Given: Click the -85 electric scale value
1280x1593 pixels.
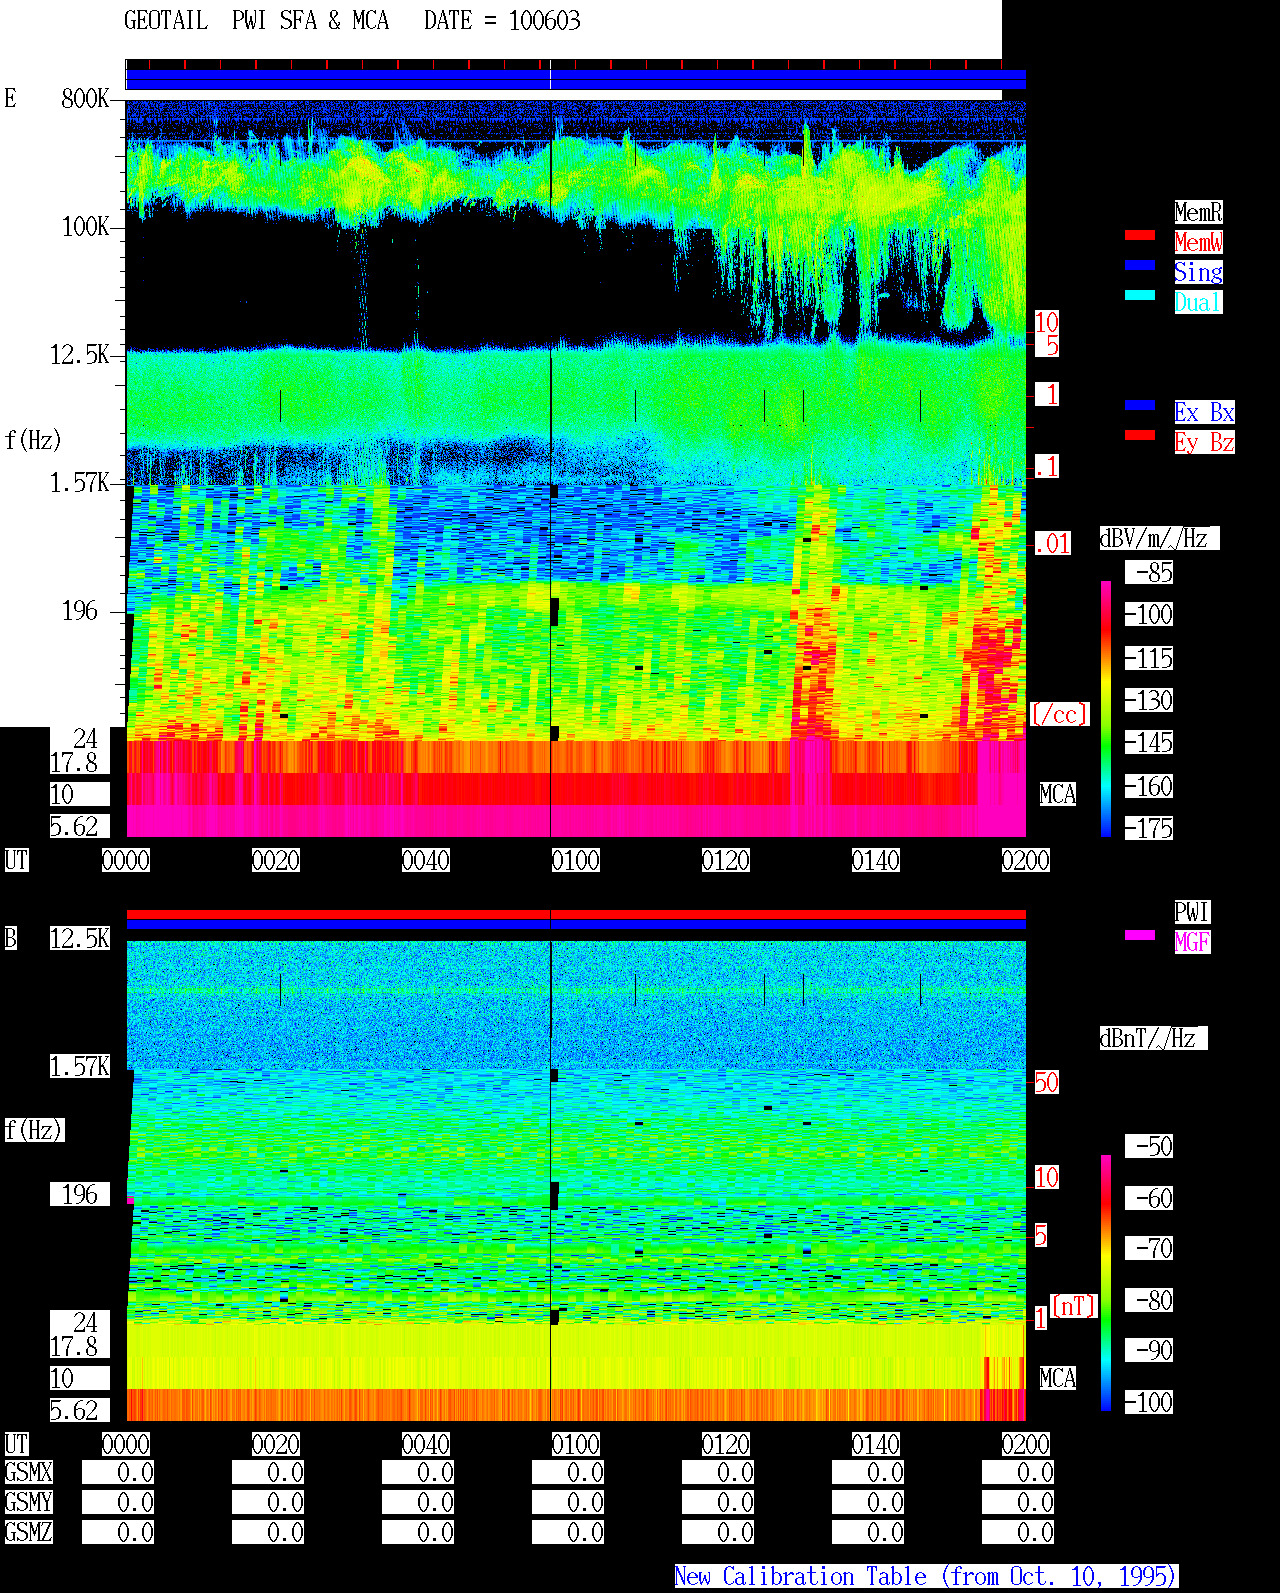Looking at the screenshot, I should (1149, 573).
